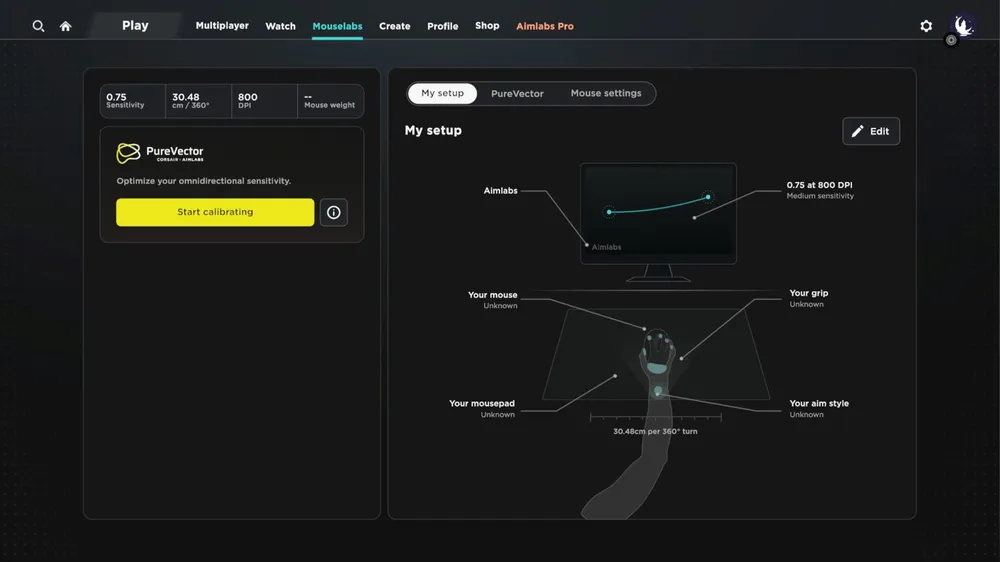The image size is (1000, 562).
Task: Click the Aimlabs label beside monitor
Action: [501, 191]
